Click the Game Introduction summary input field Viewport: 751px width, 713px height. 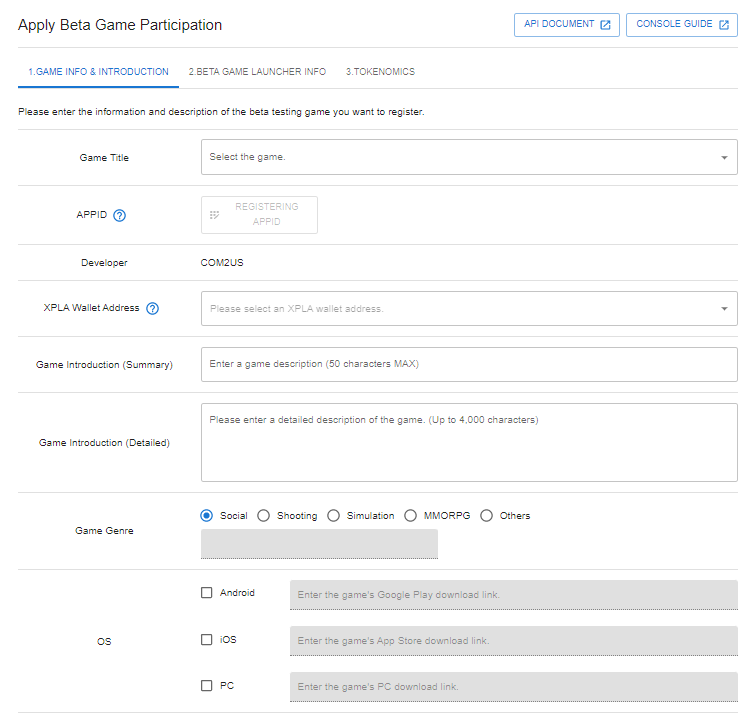coord(469,364)
